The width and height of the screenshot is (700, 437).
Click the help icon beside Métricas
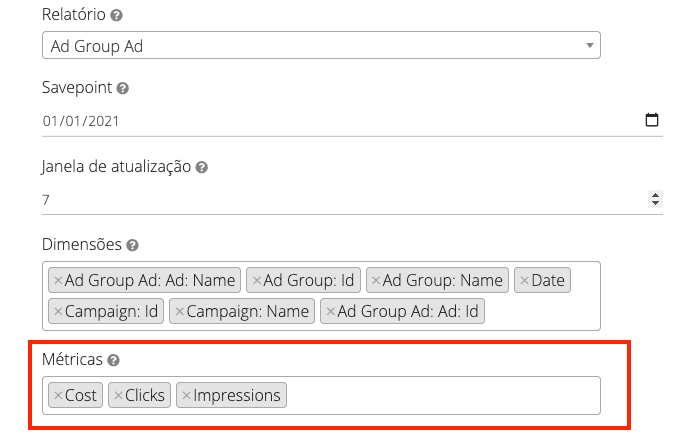tap(113, 359)
